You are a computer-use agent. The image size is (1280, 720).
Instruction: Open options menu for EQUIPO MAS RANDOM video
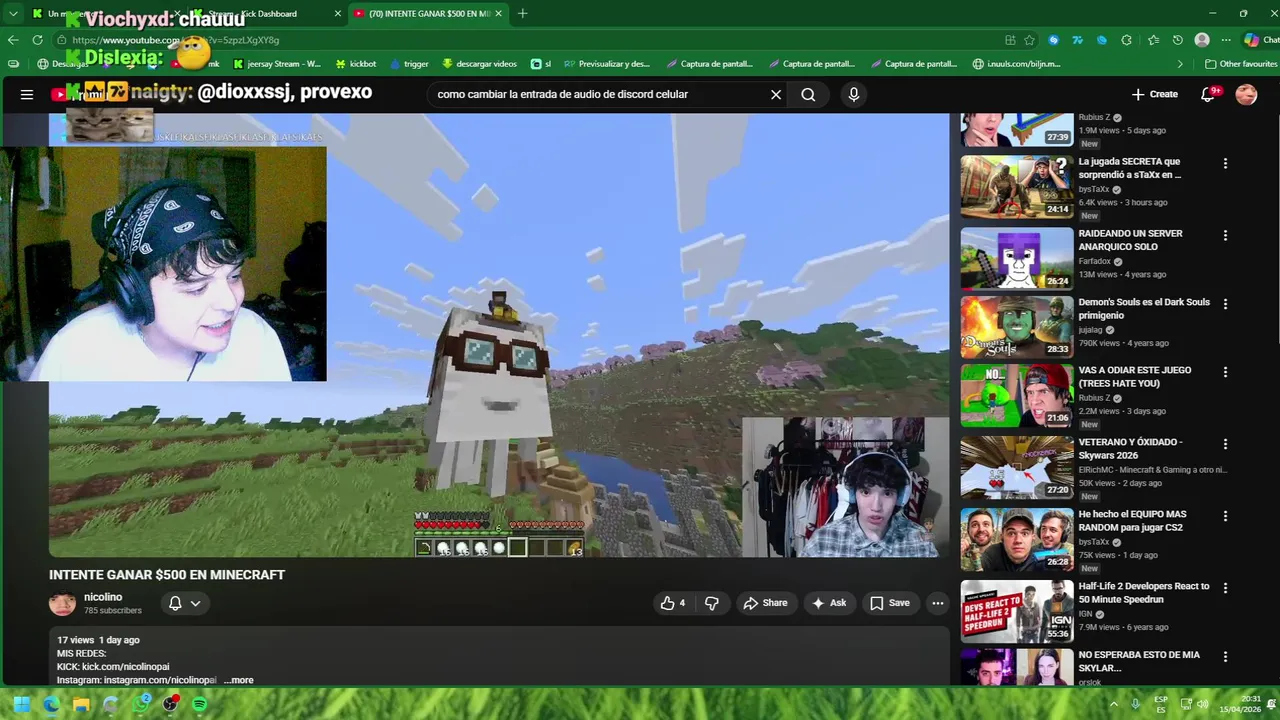[x=1225, y=516]
